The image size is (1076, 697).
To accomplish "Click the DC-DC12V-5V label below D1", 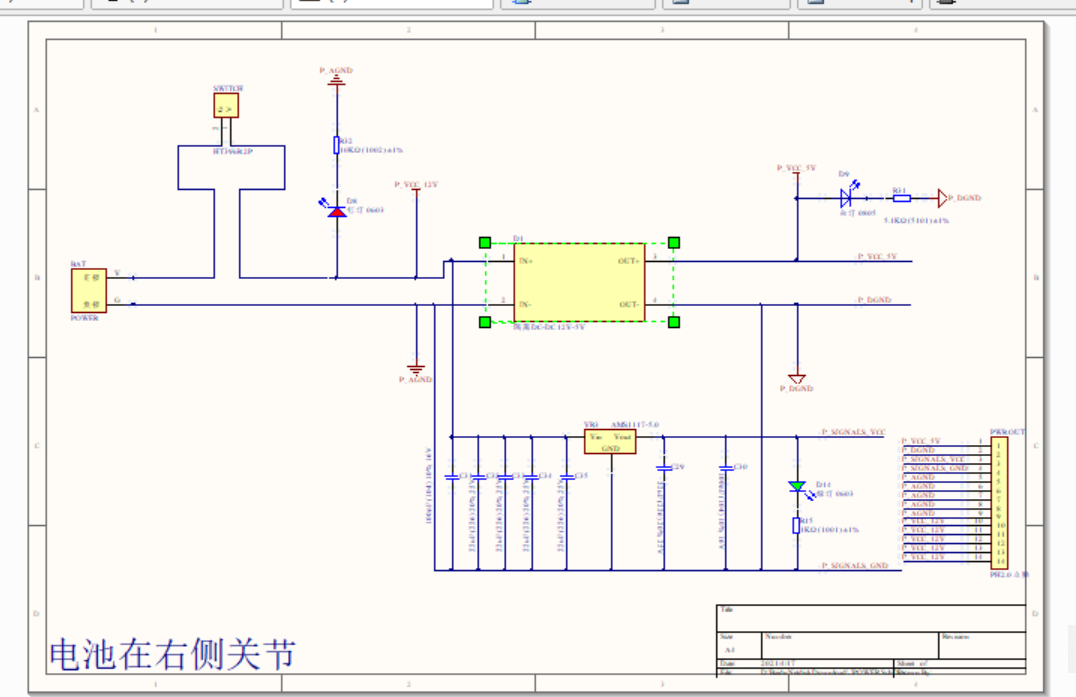I will point(550,328).
